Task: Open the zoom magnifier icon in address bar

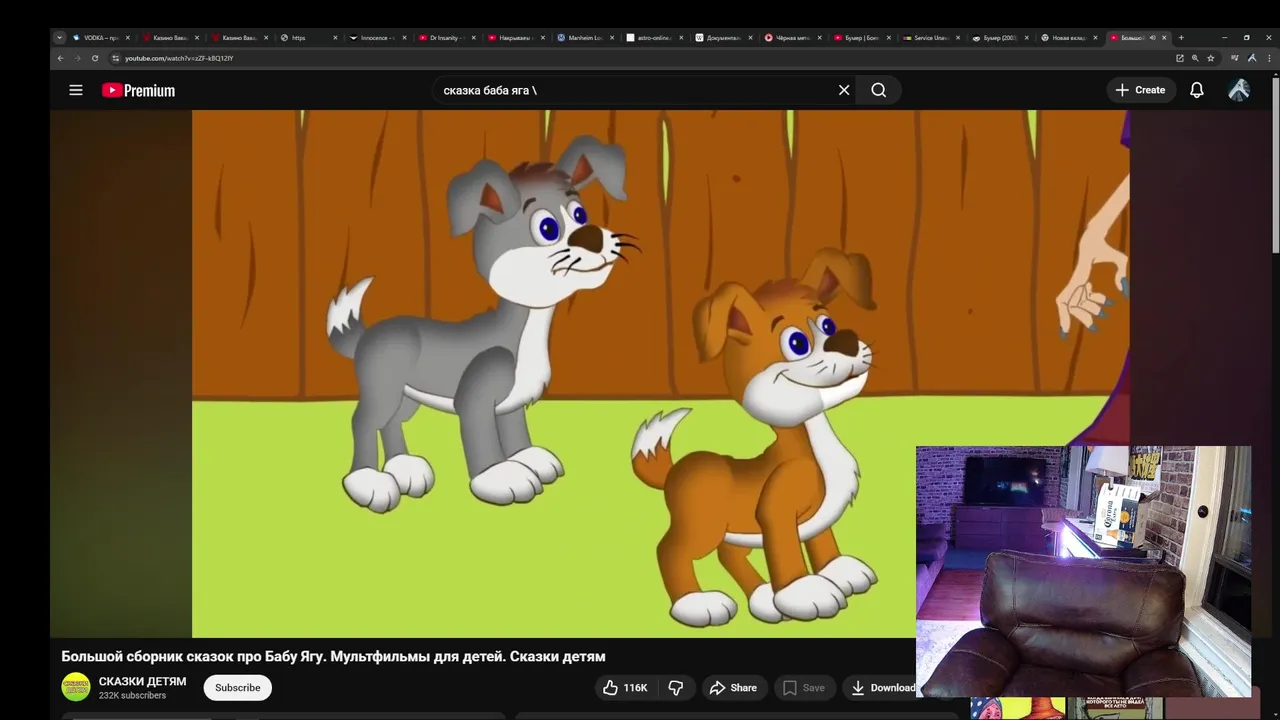Action: pyautogui.click(x=1195, y=58)
